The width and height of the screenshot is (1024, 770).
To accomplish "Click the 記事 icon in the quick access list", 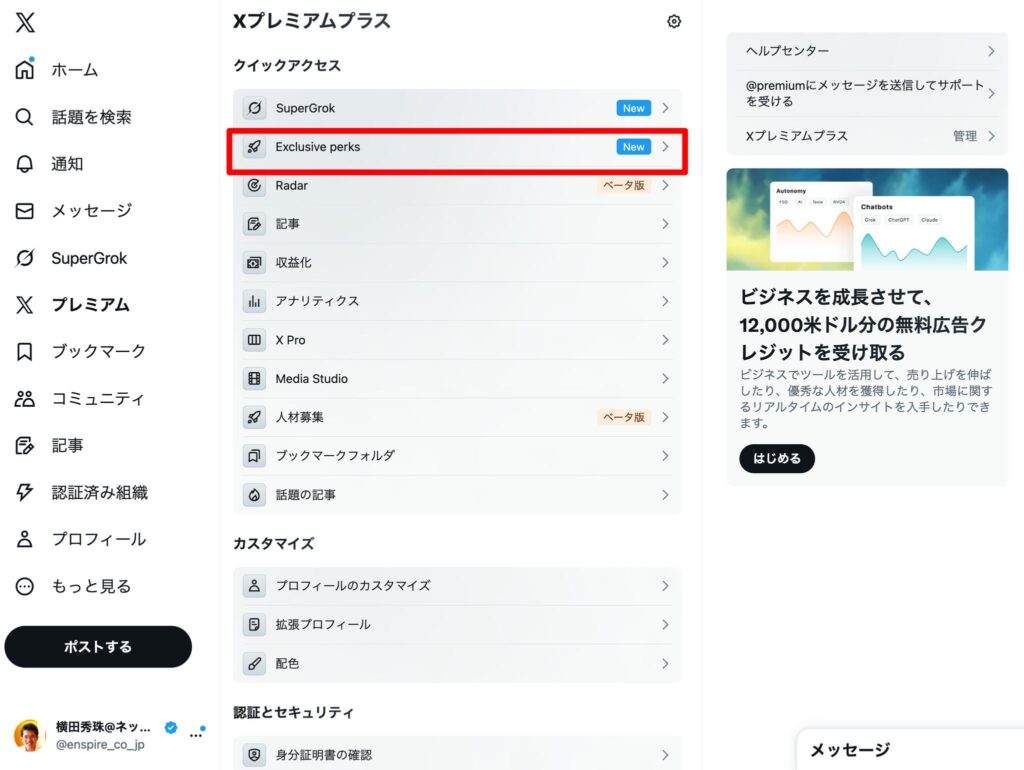I will 254,224.
